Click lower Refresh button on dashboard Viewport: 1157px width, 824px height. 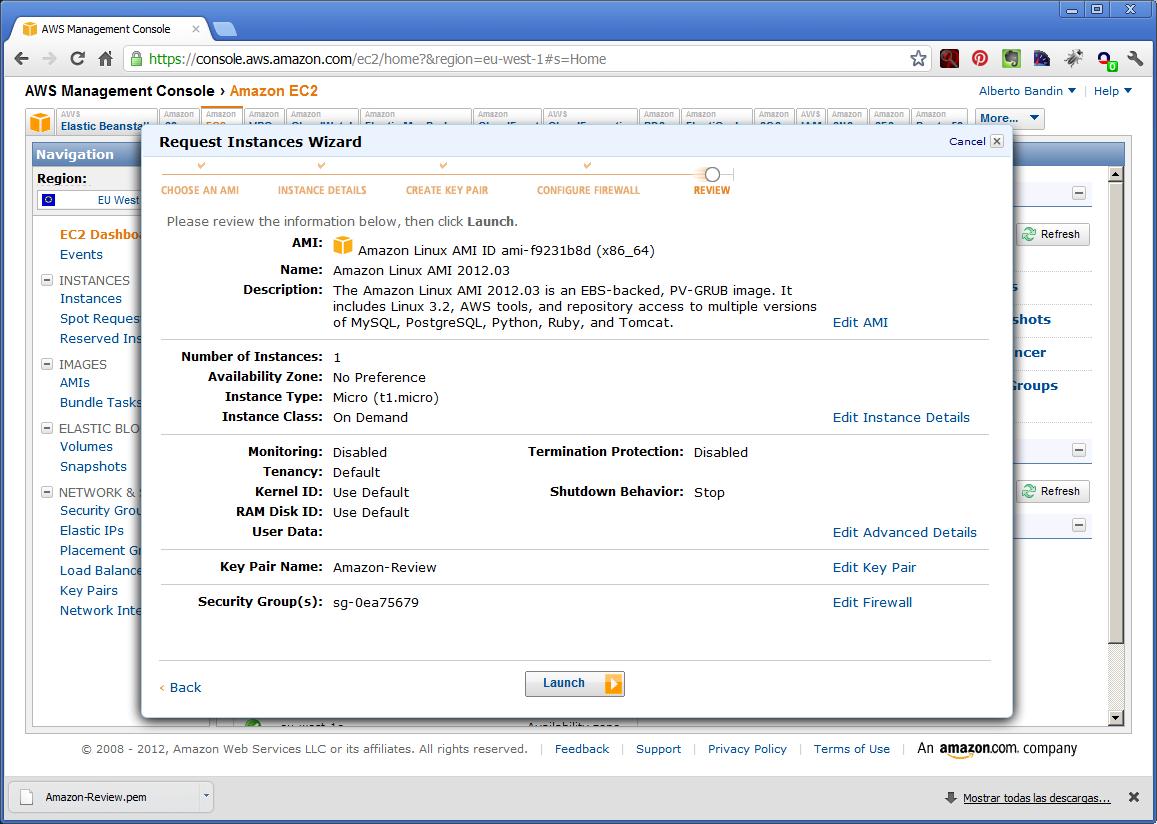1052,491
